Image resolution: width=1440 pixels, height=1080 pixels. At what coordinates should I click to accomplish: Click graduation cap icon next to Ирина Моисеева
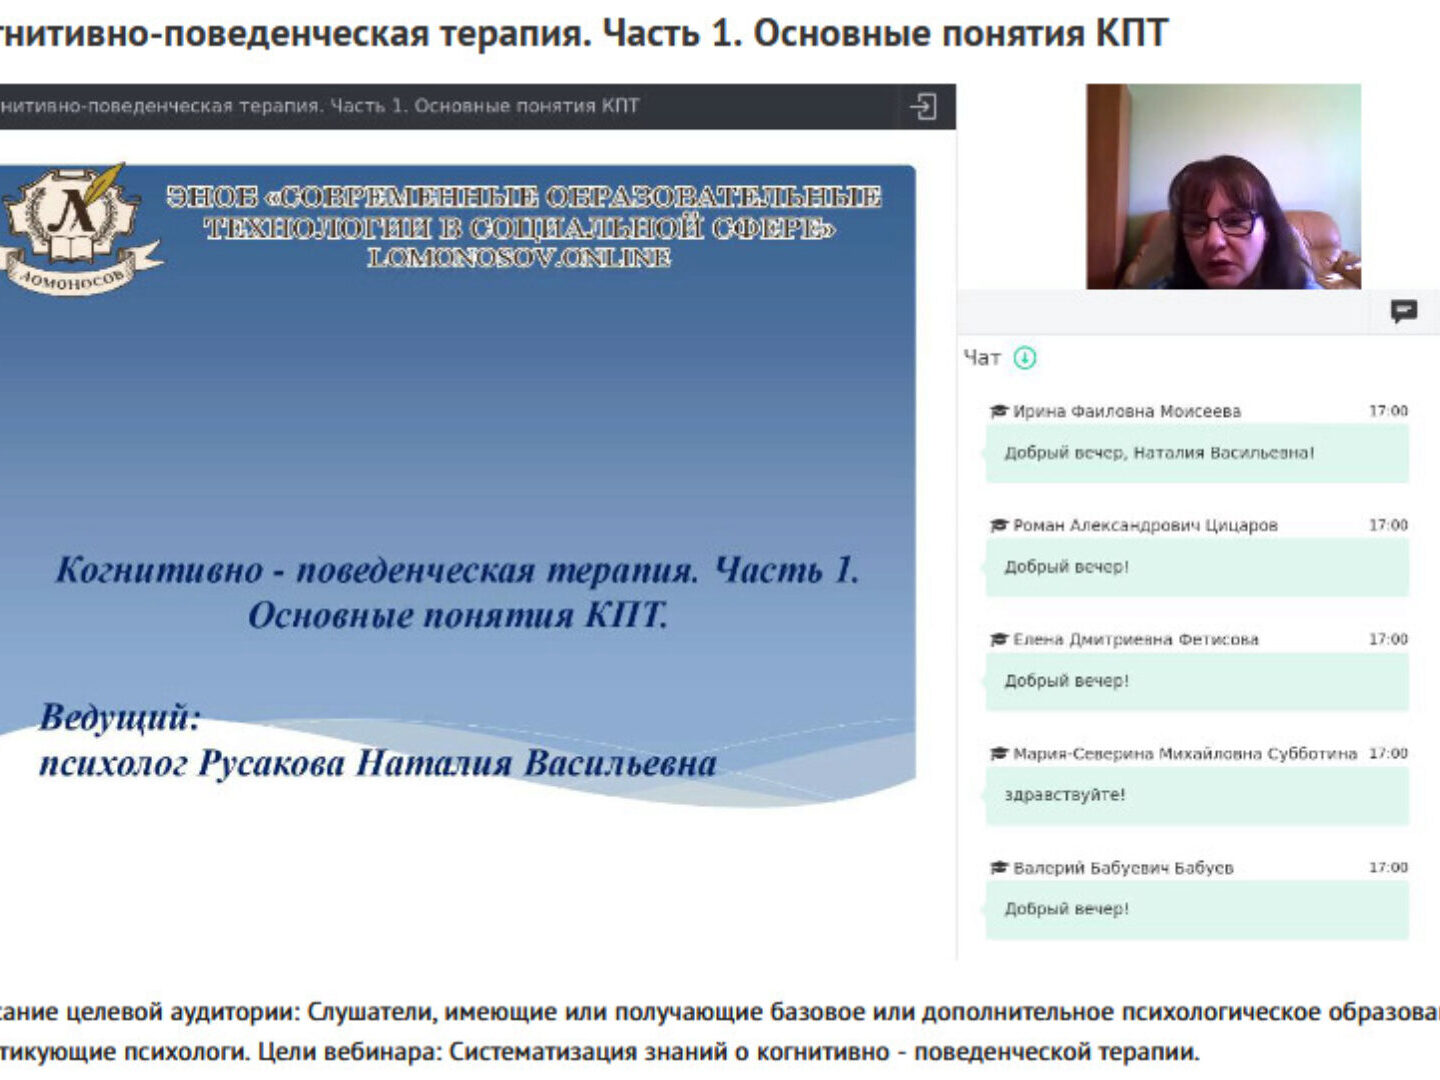click(998, 411)
